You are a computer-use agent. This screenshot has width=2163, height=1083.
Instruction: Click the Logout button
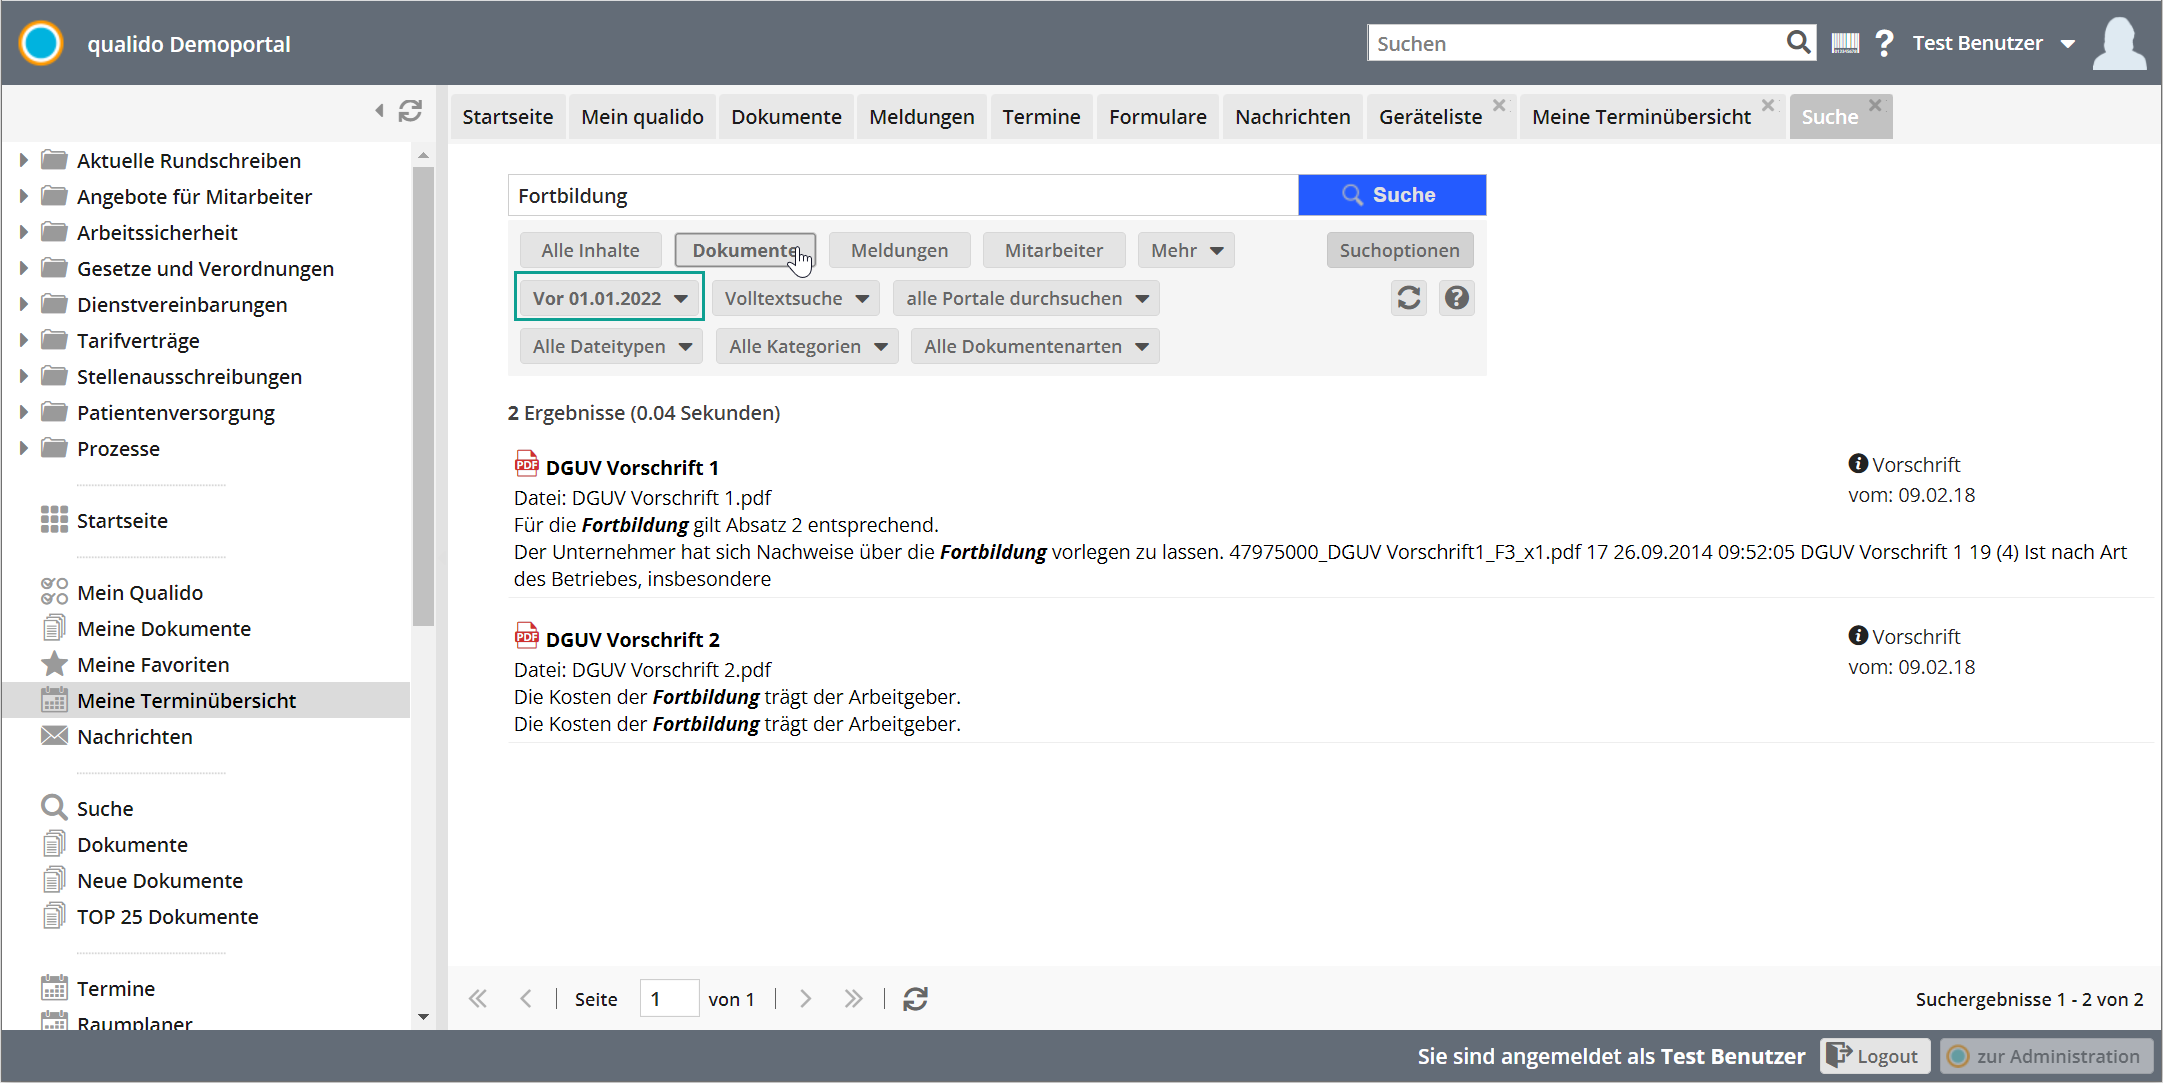coord(1873,1056)
